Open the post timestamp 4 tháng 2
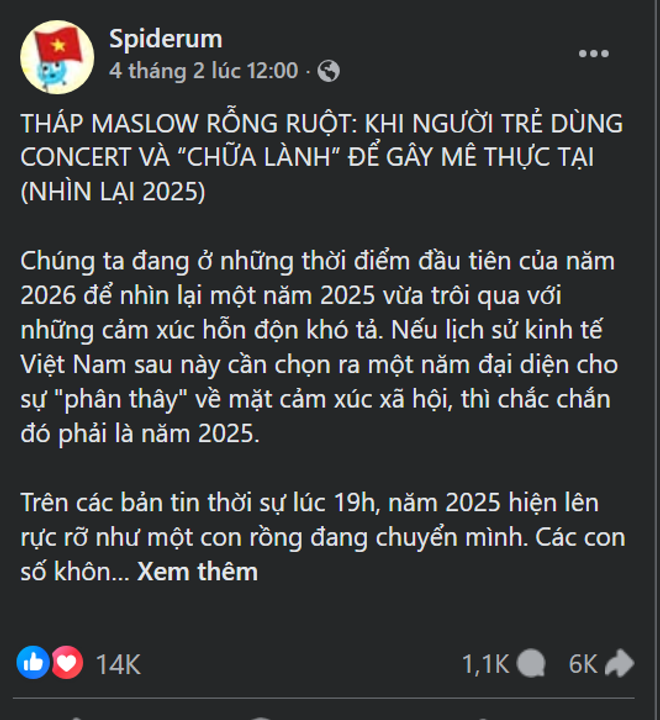Screen dimensions: 660x720 click(x=203, y=71)
